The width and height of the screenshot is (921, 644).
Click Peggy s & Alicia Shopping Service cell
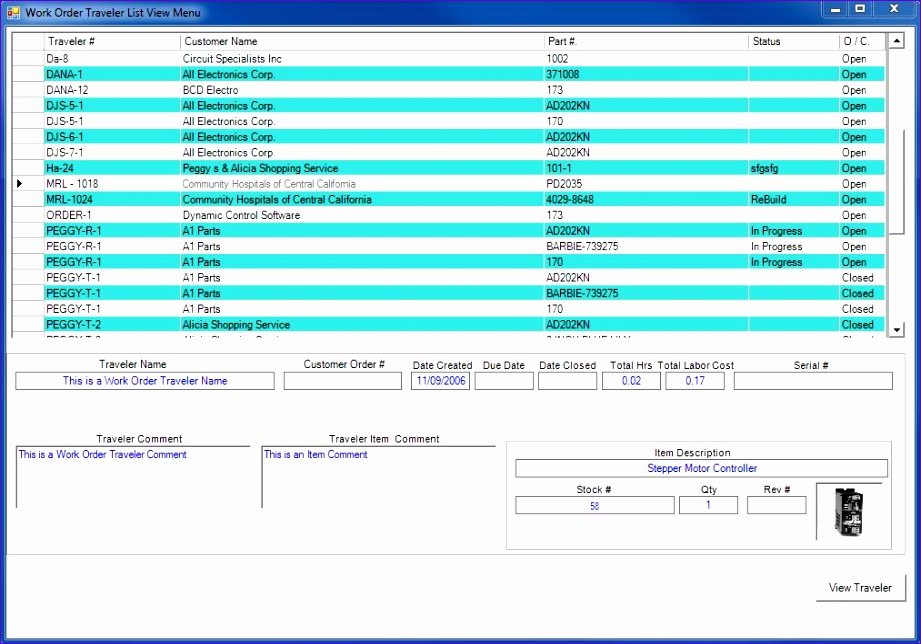(362, 168)
